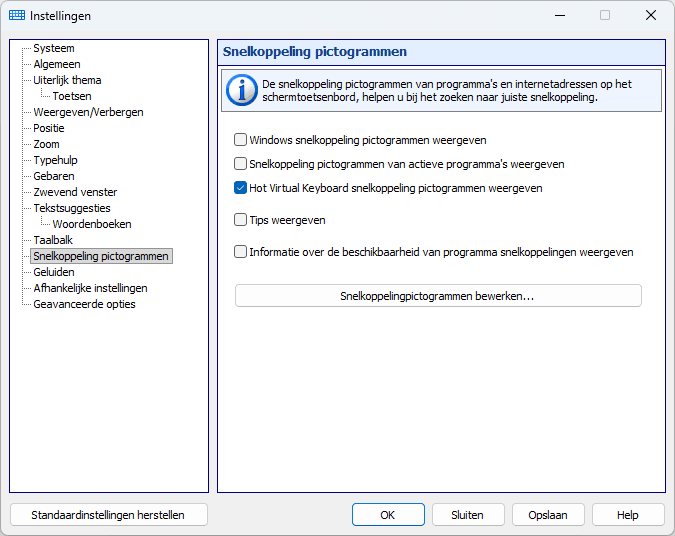Select Typehulp tree item
Viewport: 675px width, 536px height.
(x=56, y=160)
